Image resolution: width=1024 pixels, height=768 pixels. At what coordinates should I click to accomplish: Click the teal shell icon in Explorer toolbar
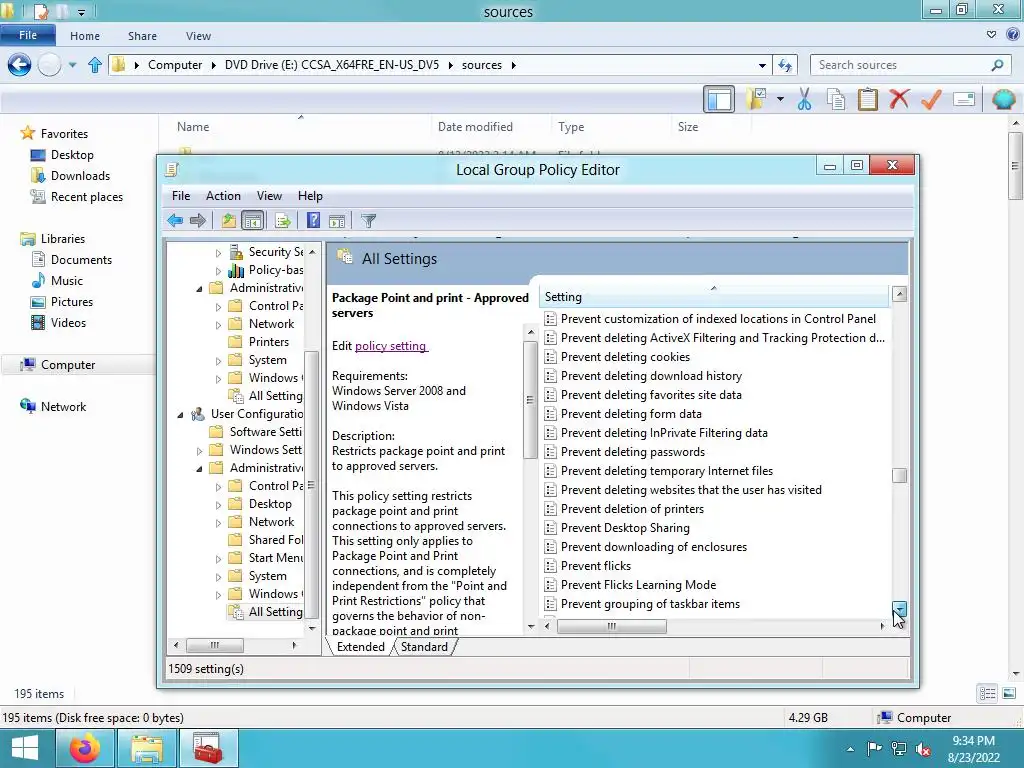tap(1004, 99)
